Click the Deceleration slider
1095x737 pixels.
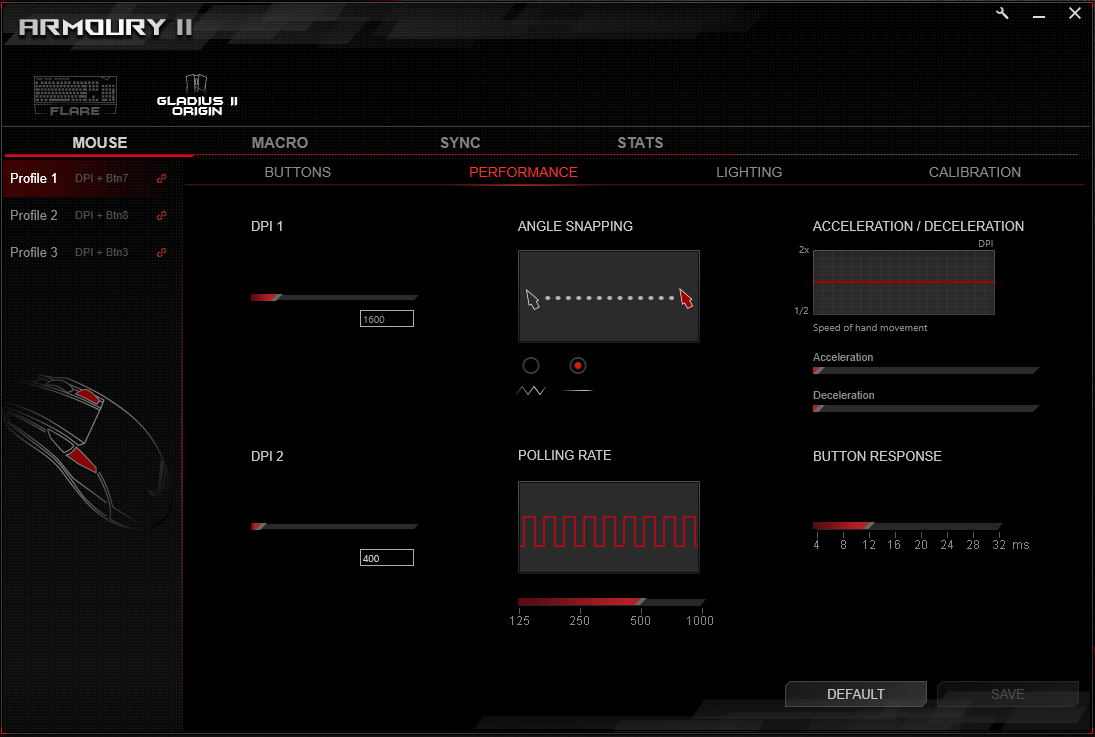tap(926, 408)
